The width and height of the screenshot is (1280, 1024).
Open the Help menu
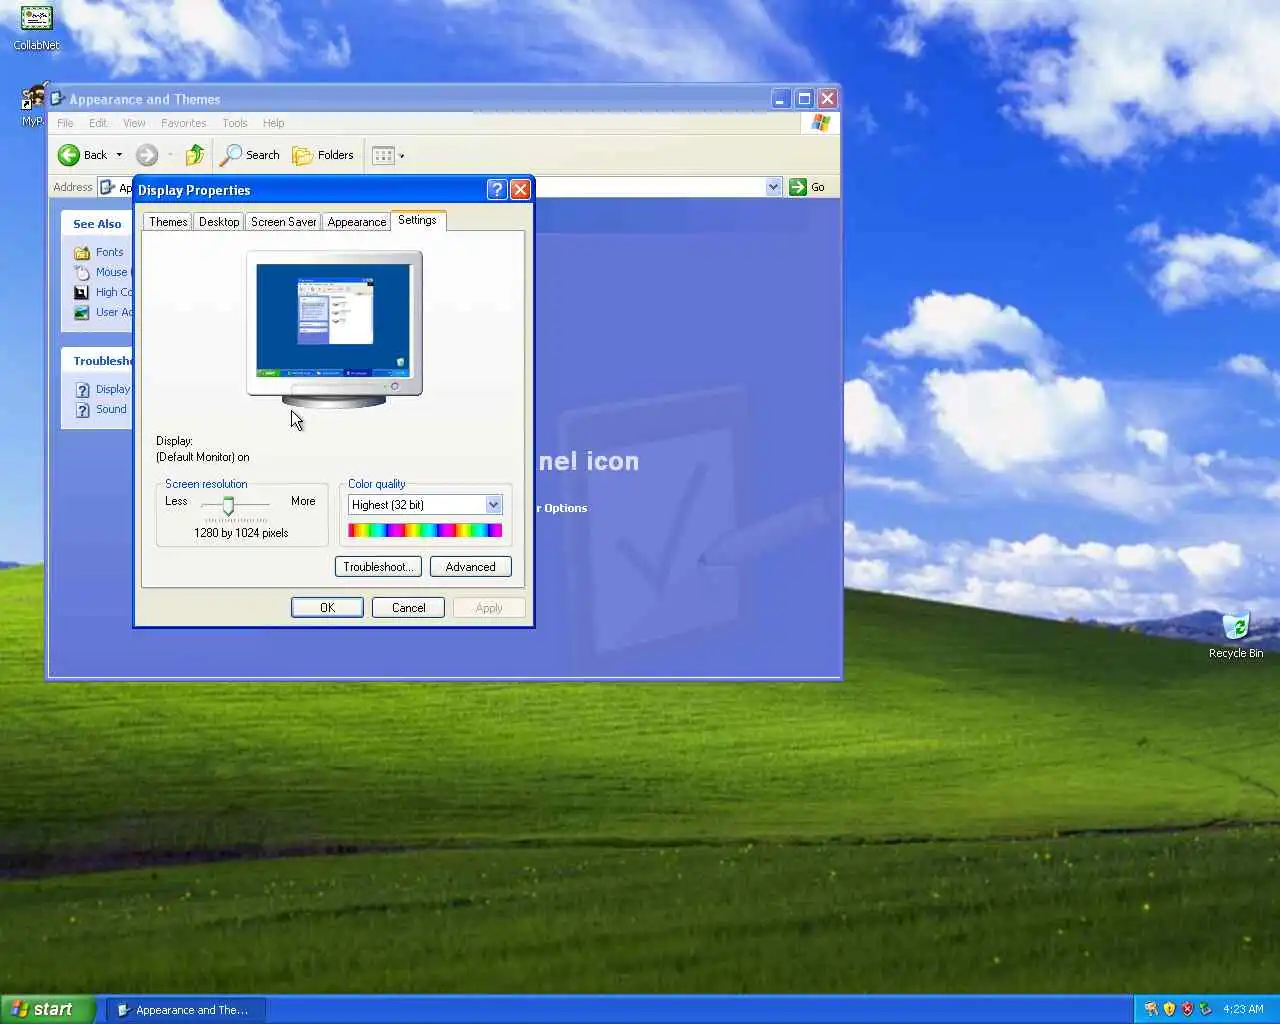pos(274,123)
